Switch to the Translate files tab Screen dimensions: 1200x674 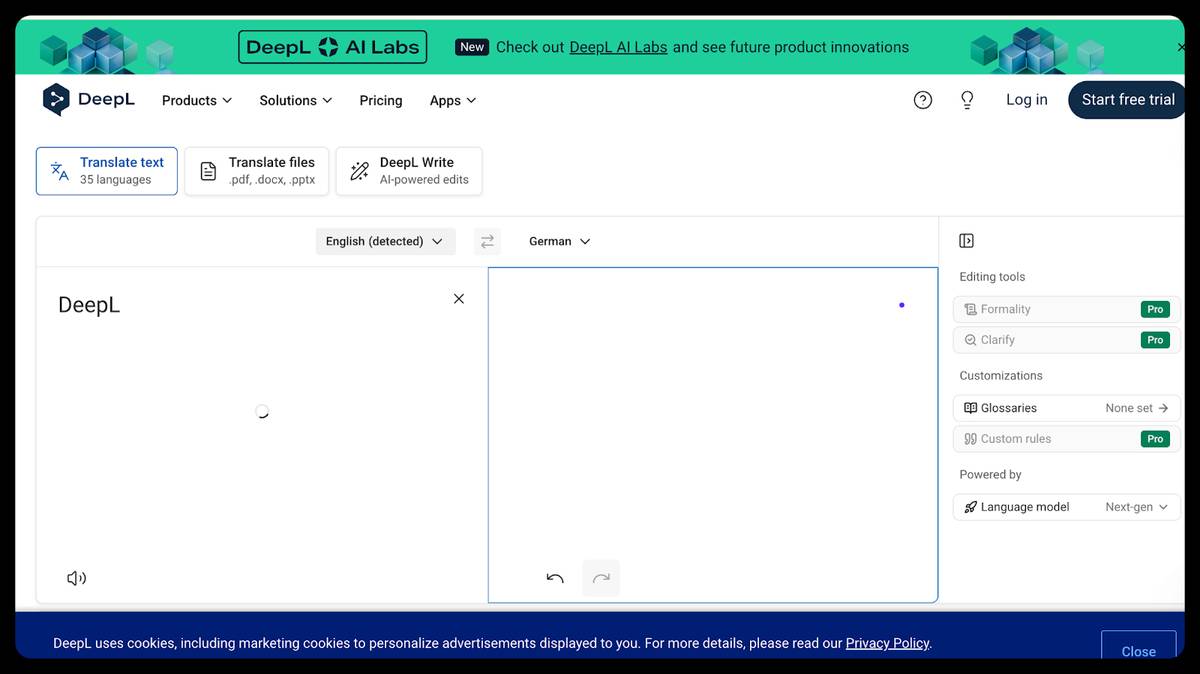(x=257, y=171)
